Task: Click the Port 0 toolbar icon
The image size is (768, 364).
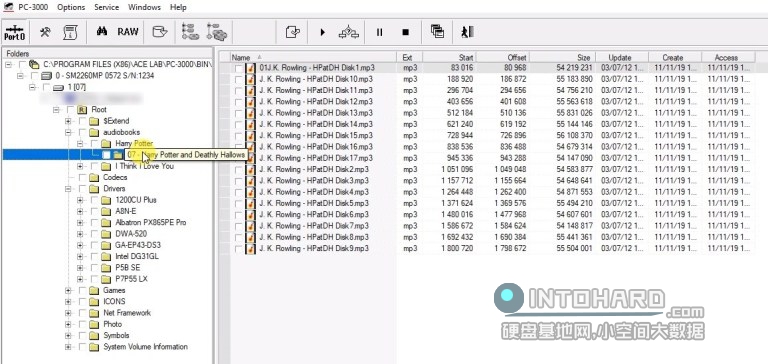Action: pyautogui.click(x=15, y=32)
